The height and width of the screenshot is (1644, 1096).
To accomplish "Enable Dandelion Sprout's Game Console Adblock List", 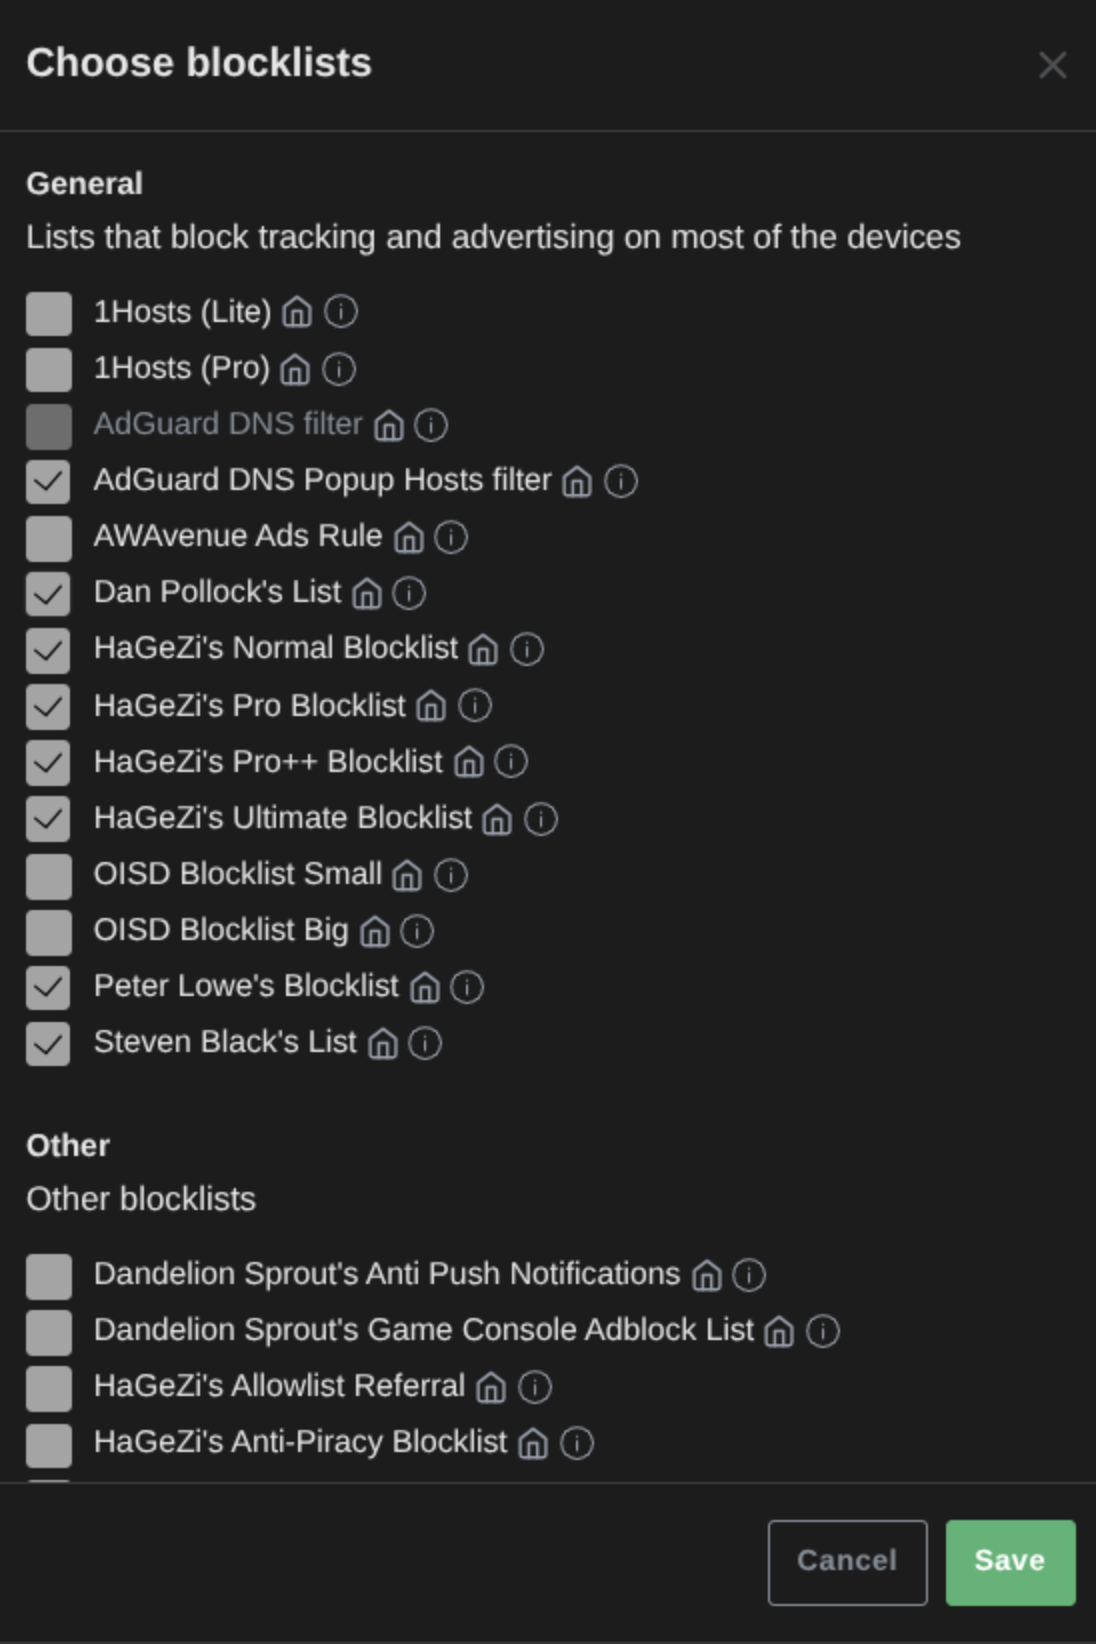I will tap(47, 1330).
